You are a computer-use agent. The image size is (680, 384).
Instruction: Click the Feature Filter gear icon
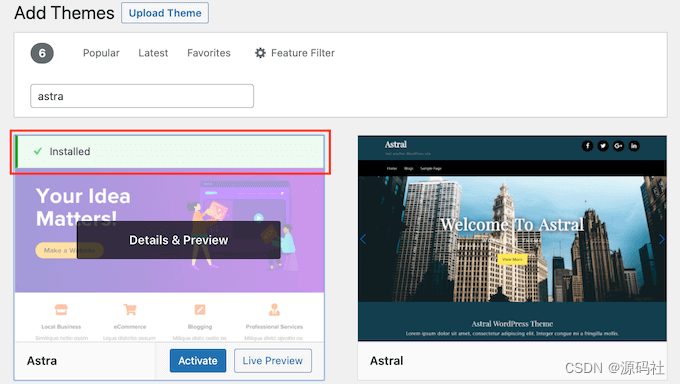pos(260,53)
